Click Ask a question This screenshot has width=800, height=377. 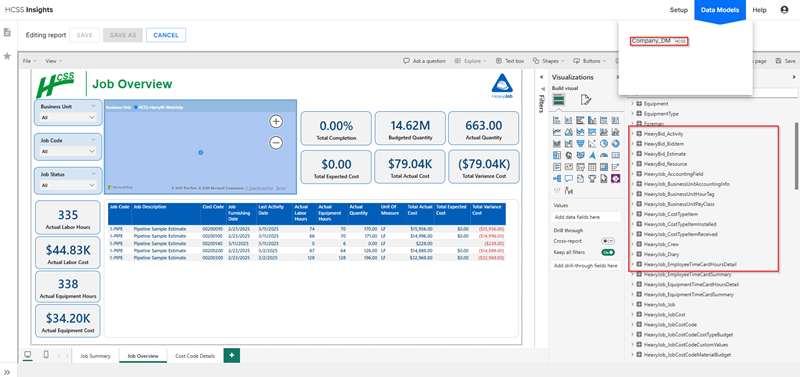coord(424,61)
